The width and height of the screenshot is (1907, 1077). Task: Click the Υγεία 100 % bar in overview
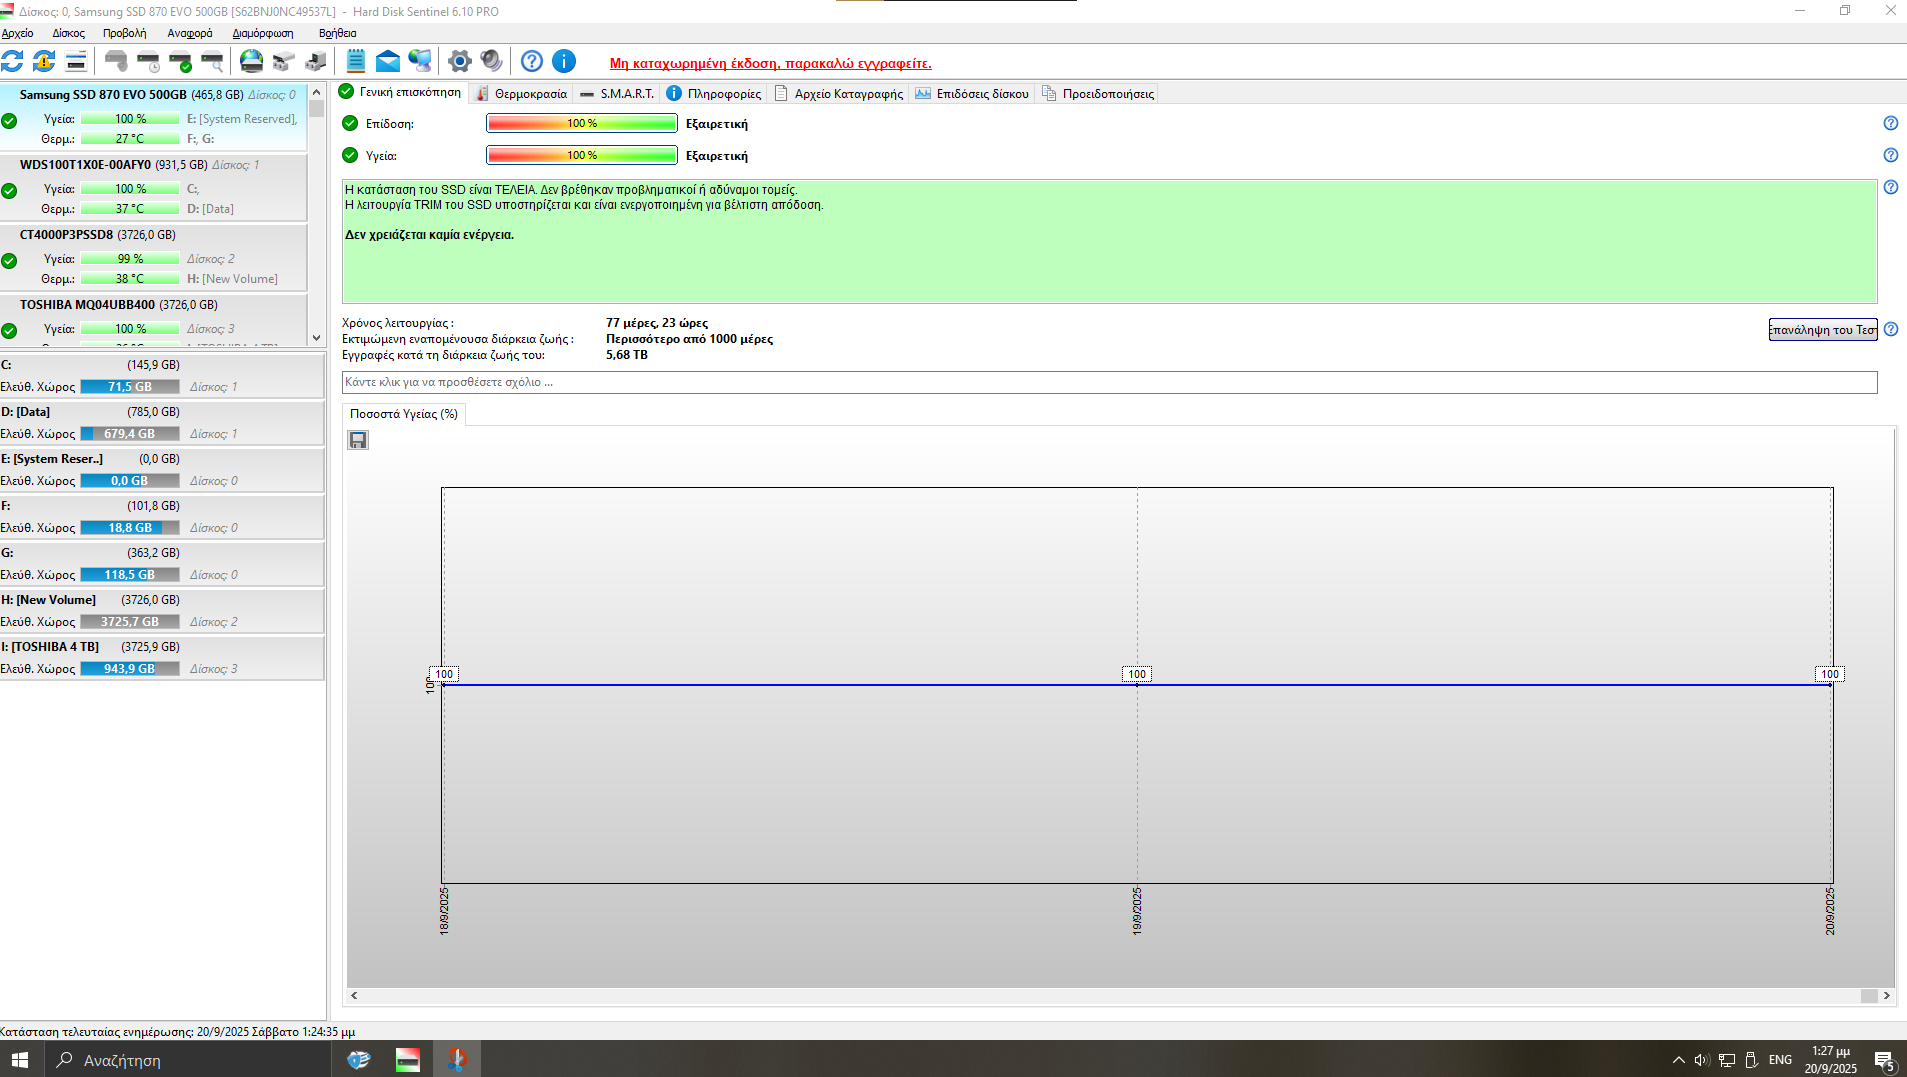pyautogui.click(x=581, y=155)
